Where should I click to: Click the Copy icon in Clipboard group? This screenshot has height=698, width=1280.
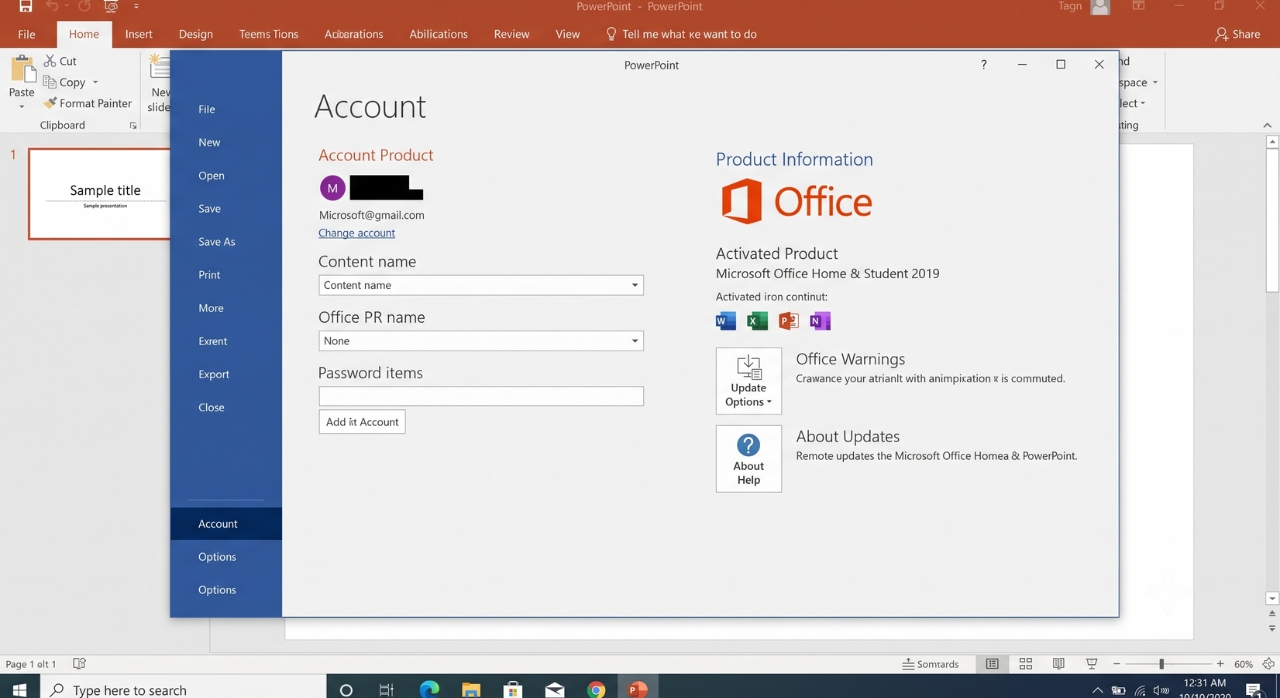(x=50, y=82)
